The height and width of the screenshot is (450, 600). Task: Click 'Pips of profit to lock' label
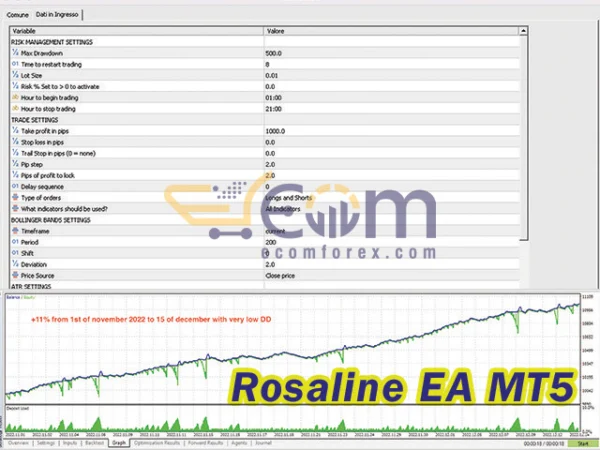coord(47,175)
